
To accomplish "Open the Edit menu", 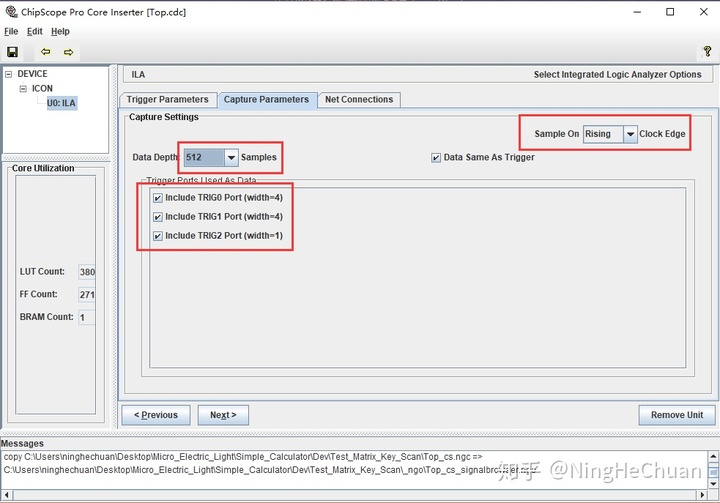I will tap(34, 31).
